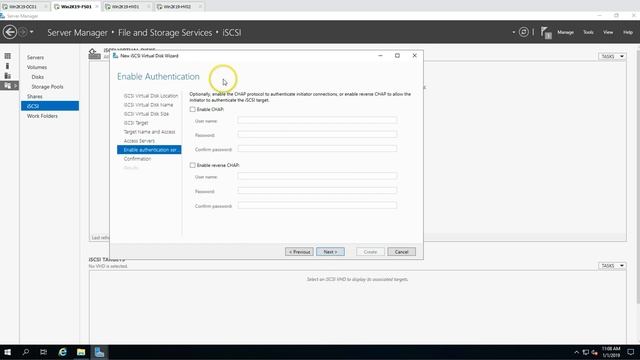Click CHAP Password field

(317, 134)
